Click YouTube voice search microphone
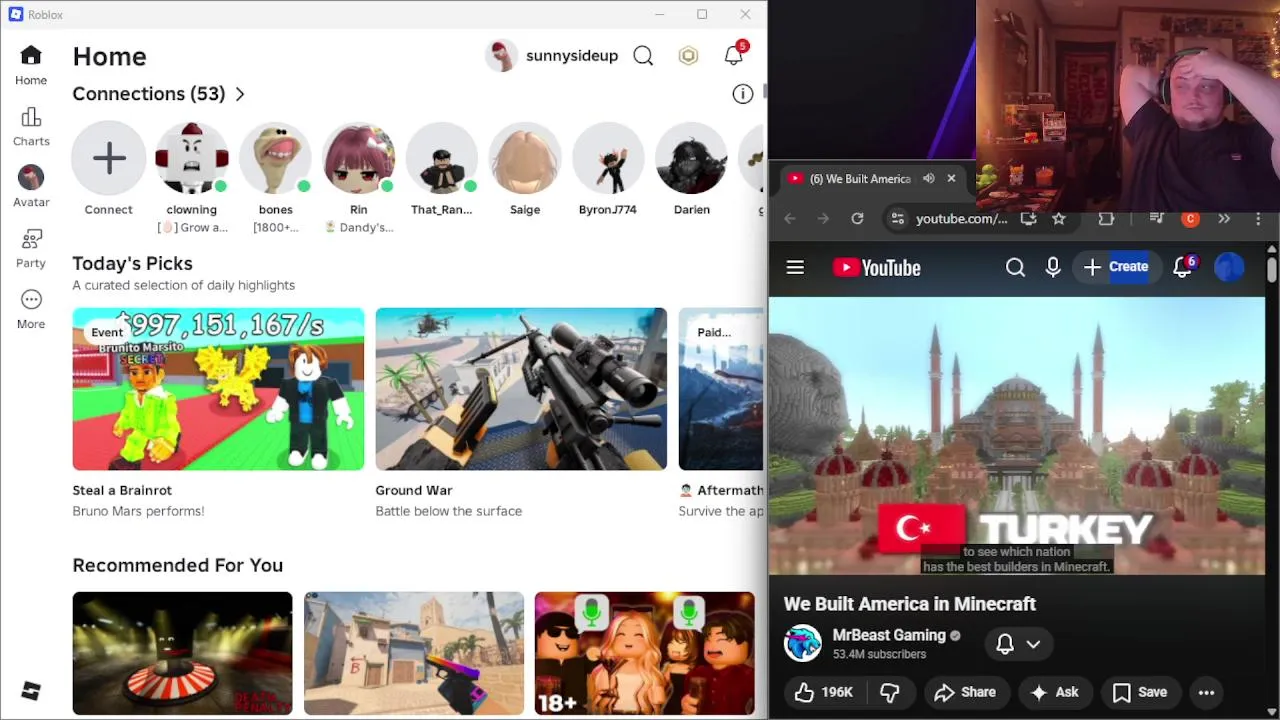 pyautogui.click(x=1053, y=267)
